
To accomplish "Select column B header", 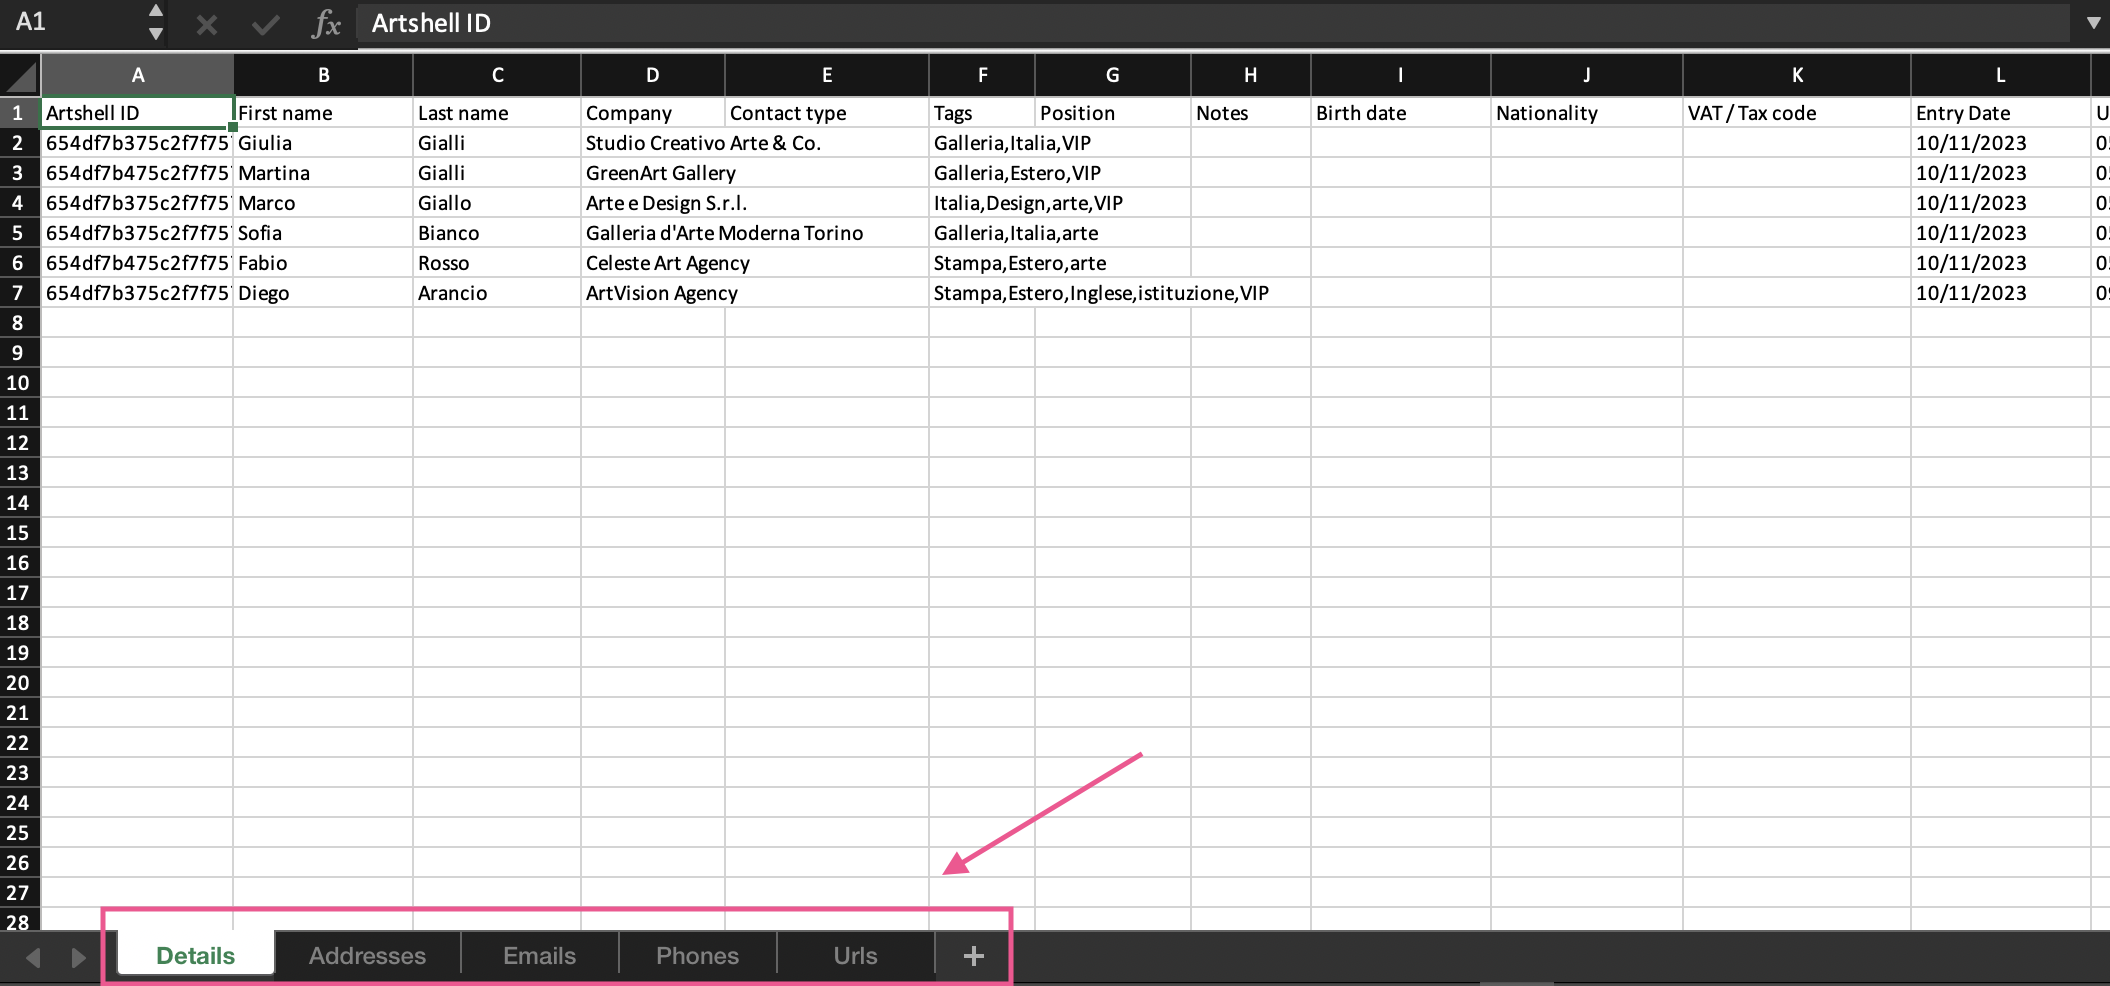I will (x=323, y=75).
